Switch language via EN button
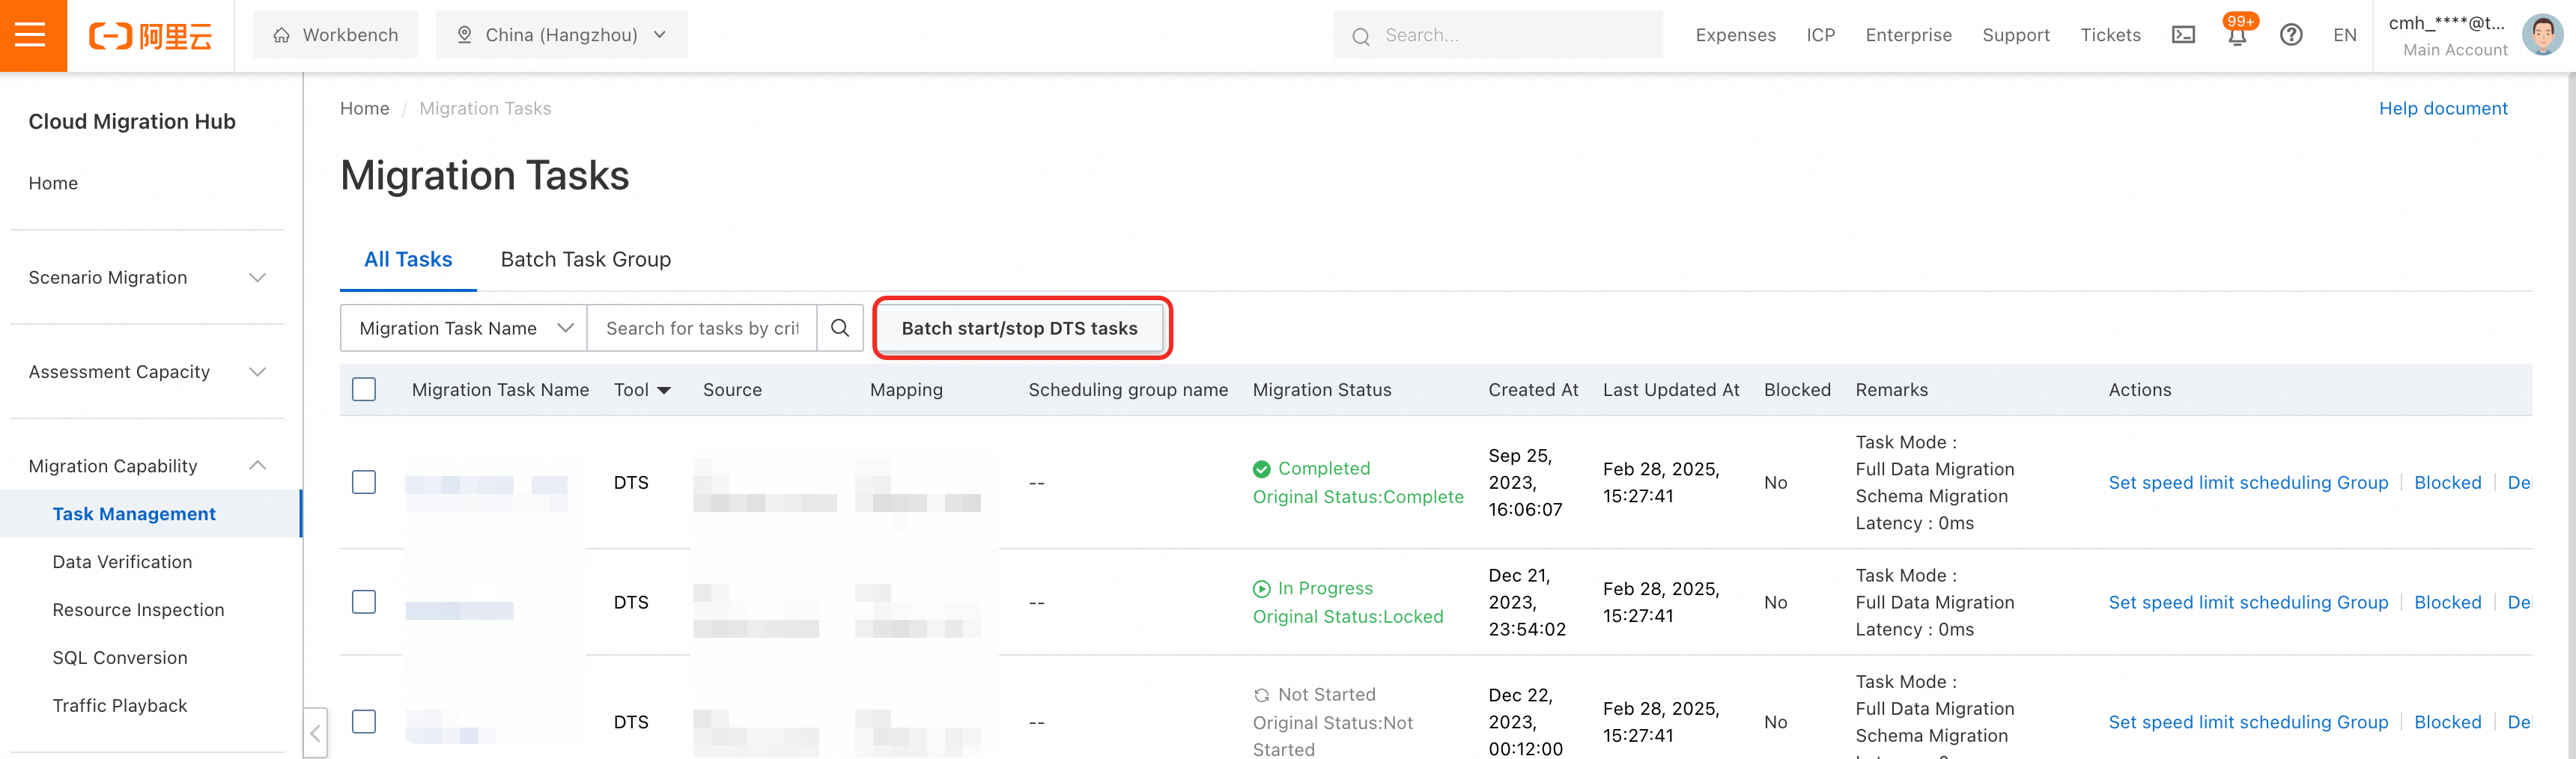Screen dimensions: 2576x759 (x=2345, y=35)
